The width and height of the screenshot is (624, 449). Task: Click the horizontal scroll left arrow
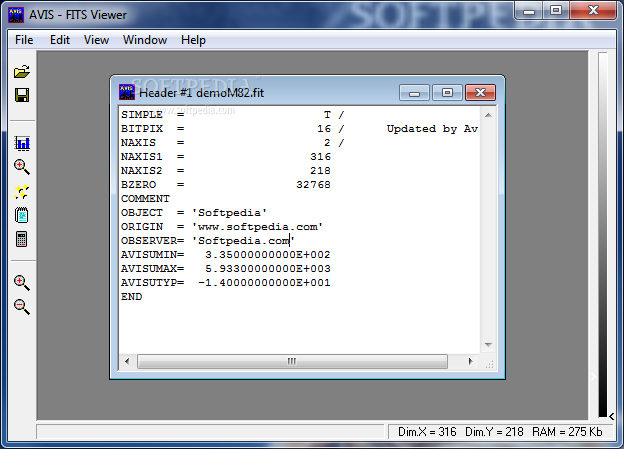pyautogui.click(x=127, y=361)
